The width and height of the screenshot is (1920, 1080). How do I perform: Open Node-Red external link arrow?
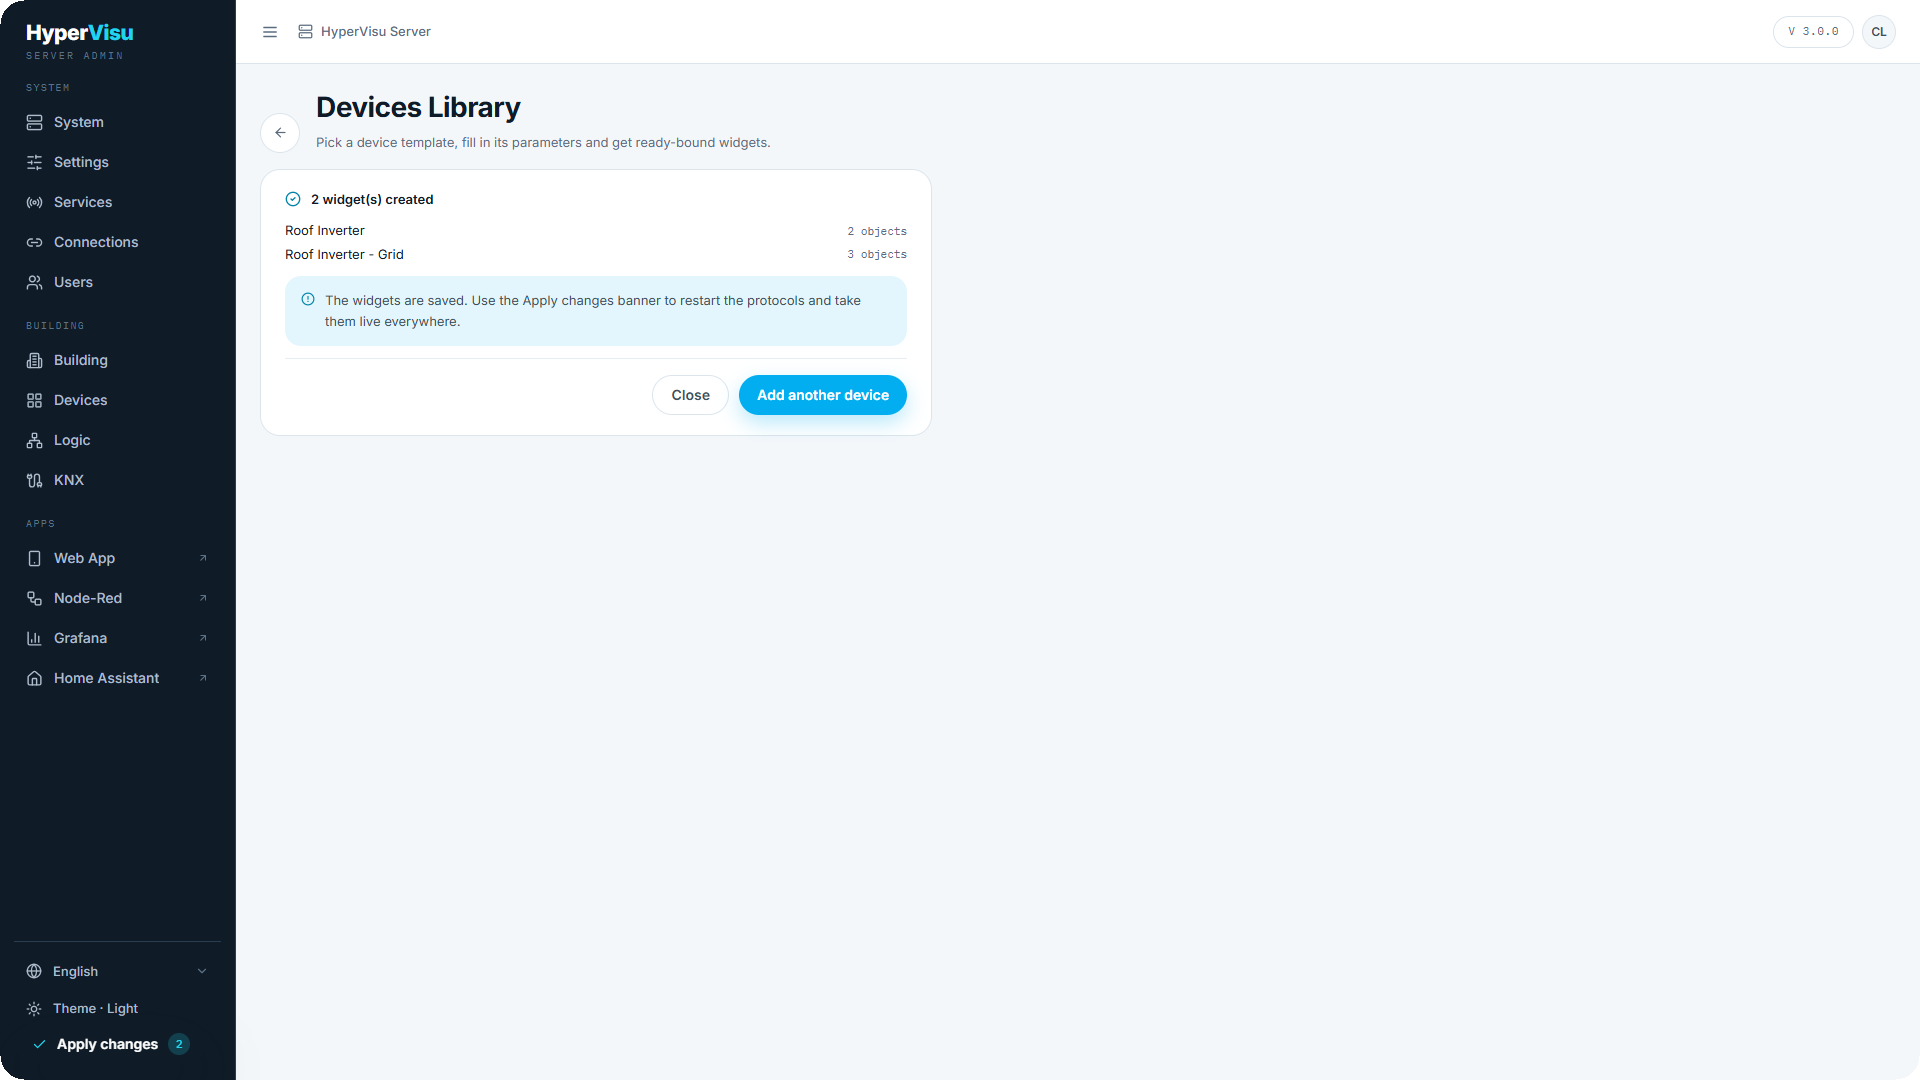point(203,598)
